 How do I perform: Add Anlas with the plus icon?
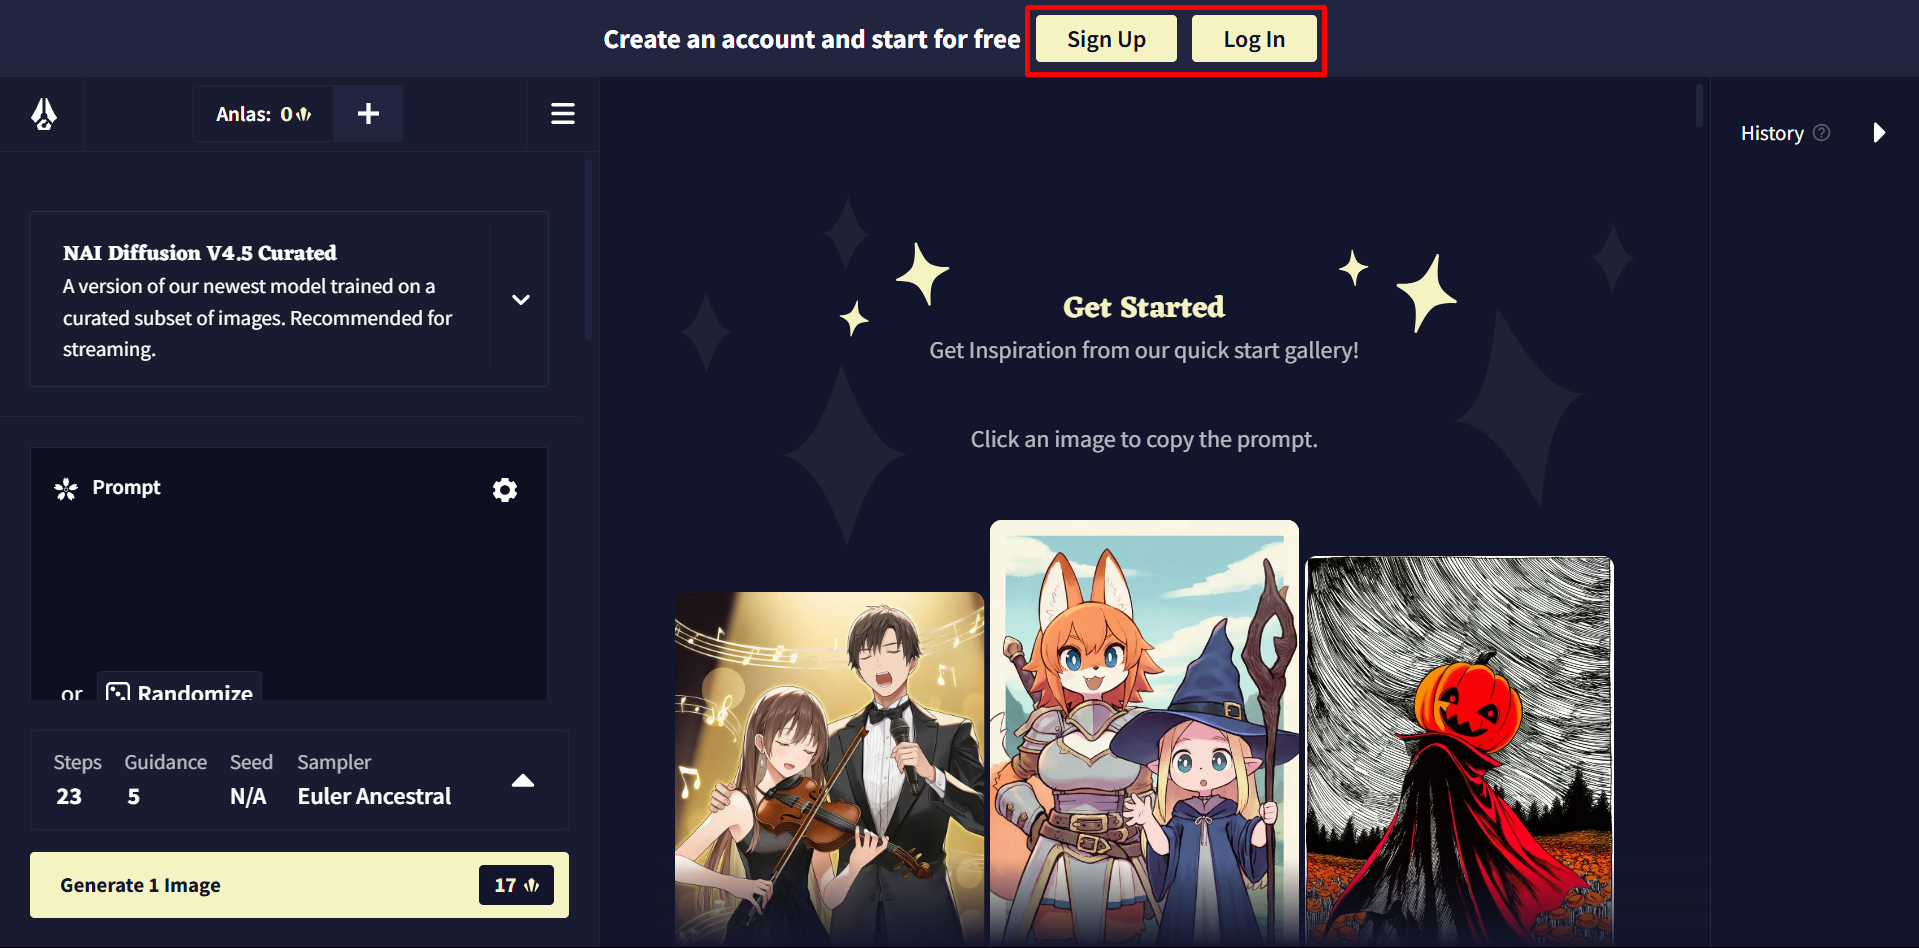[x=368, y=114]
